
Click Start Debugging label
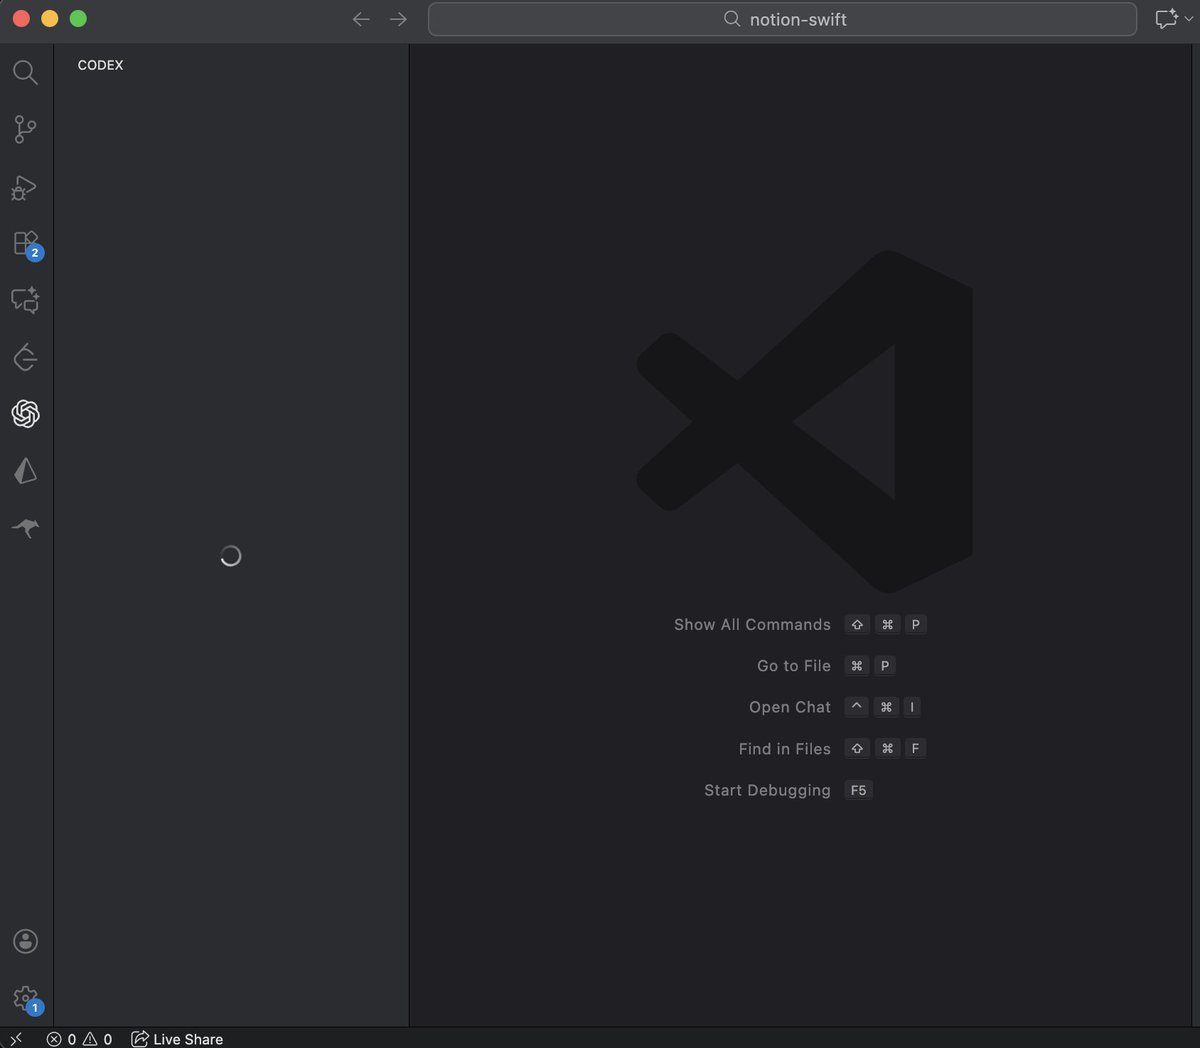(x=767, y=790)
